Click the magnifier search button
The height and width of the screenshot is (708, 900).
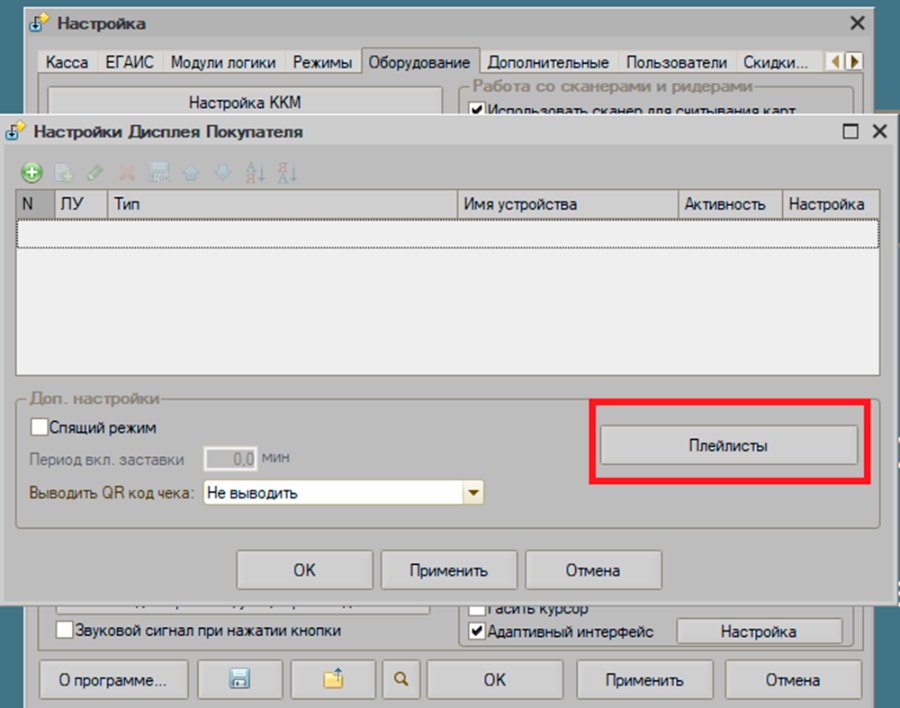pos(401,679)
